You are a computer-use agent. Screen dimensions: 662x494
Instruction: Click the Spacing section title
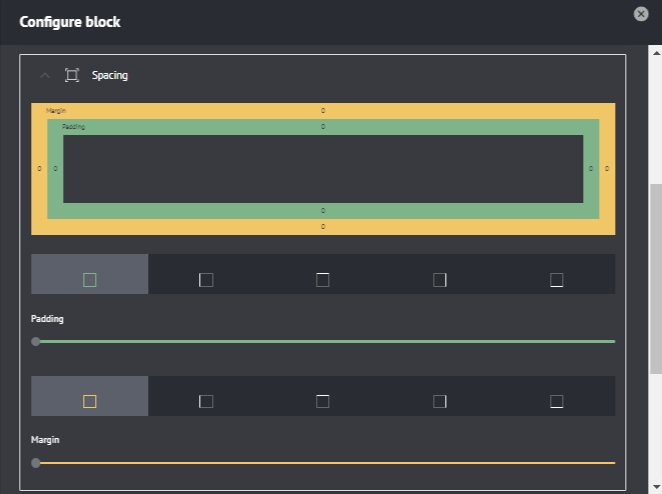(110, 75)
